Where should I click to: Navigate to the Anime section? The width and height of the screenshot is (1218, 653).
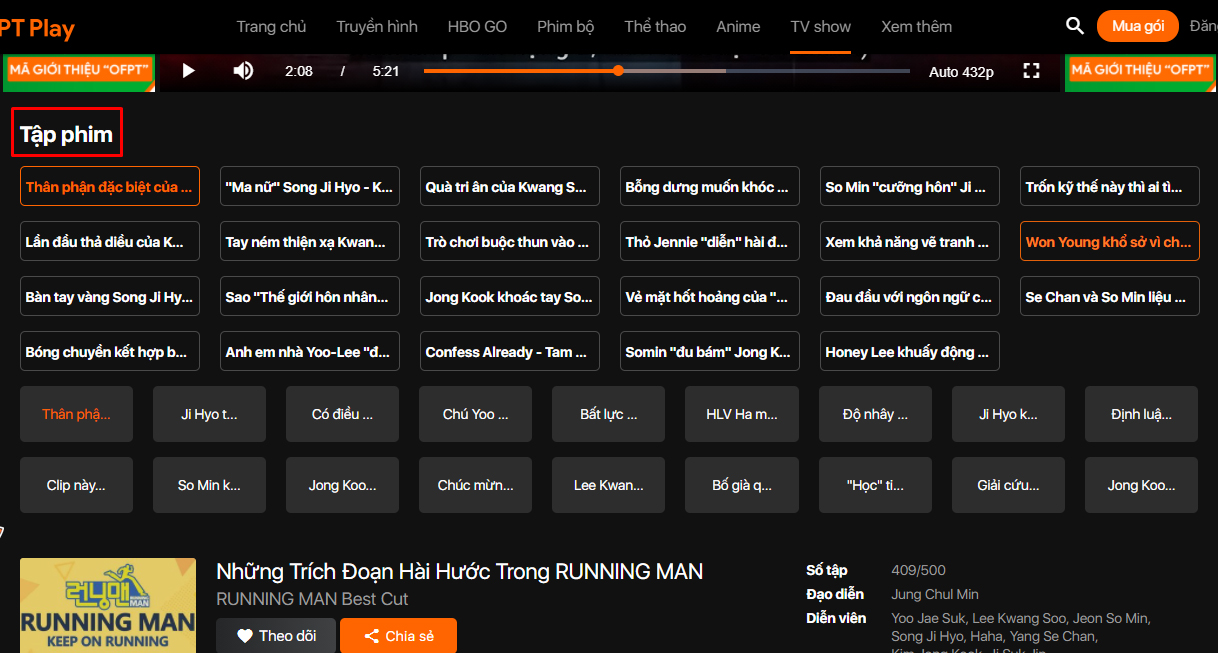coord(738,27)
